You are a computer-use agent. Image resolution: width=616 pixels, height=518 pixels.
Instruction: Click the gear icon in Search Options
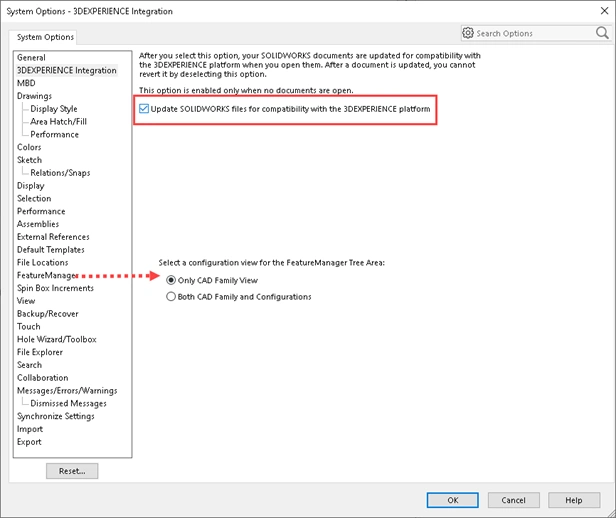(x=468, y=33)
